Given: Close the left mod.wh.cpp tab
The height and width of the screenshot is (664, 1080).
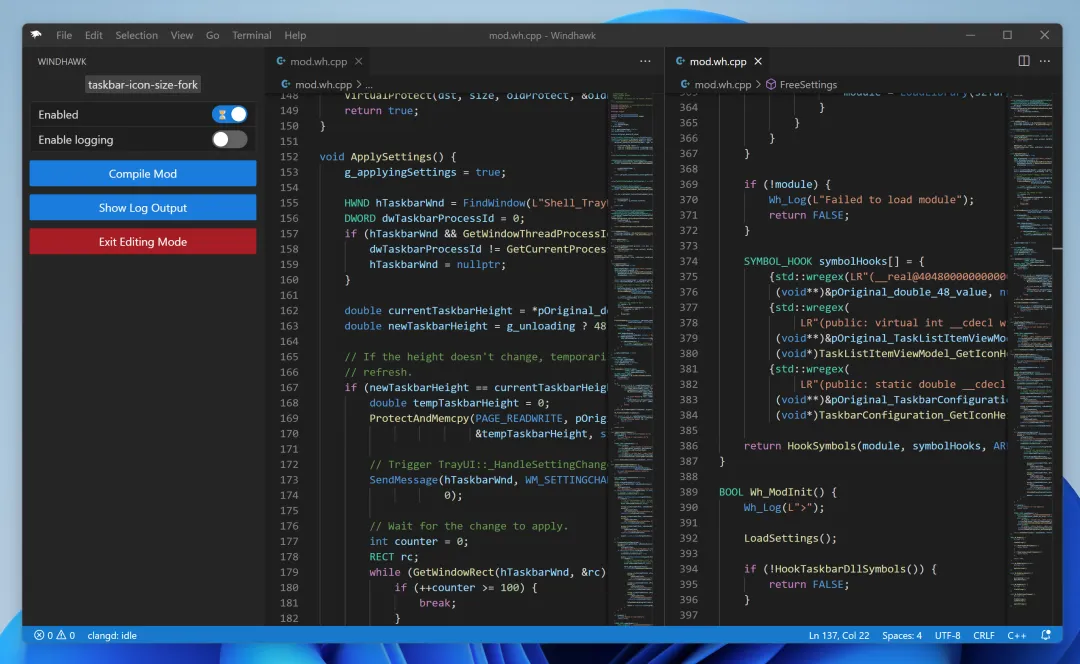Looking at the screenshot, I should pyautogui.click(x=359, y=61).
